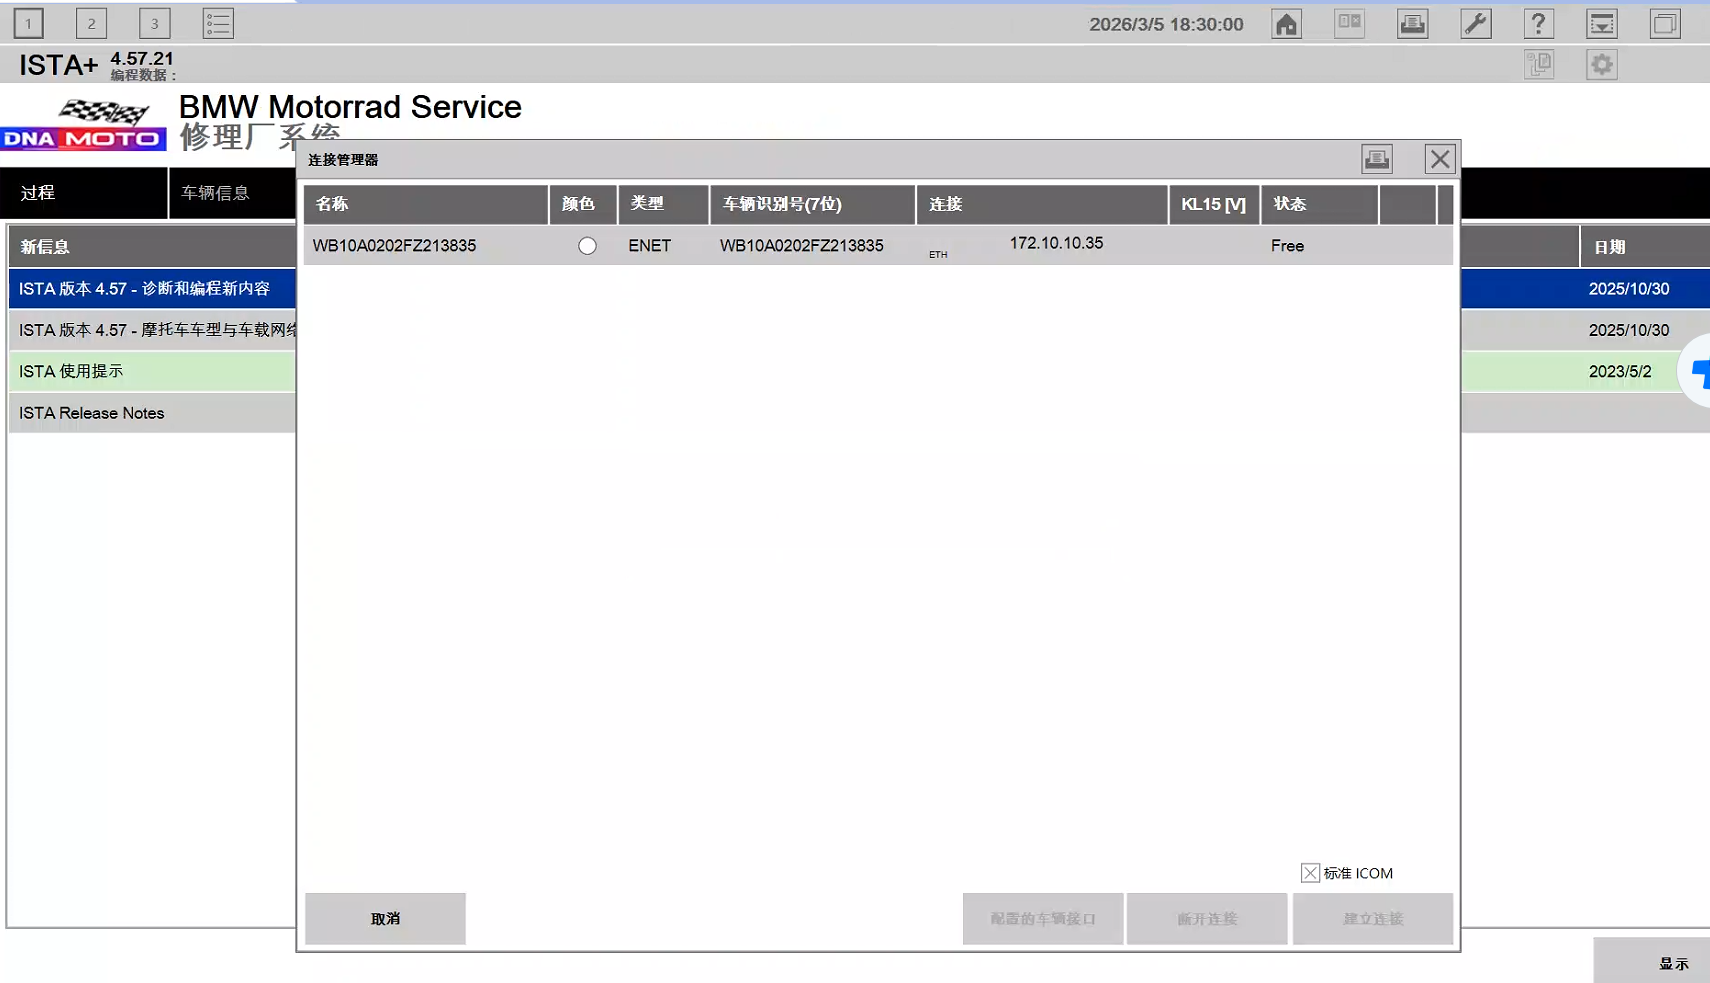Open the dropdown panel icon in top toolbar

click(1601, 24)
